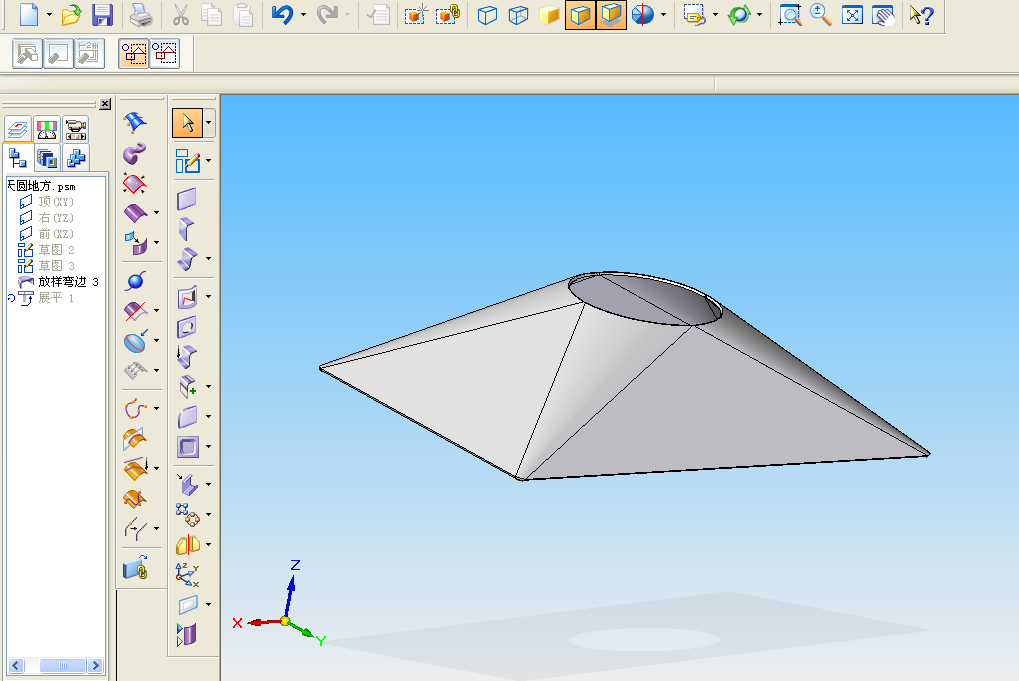Click the close corner square tool
This screenshot has height=681, width=1019.
[188, 446]
